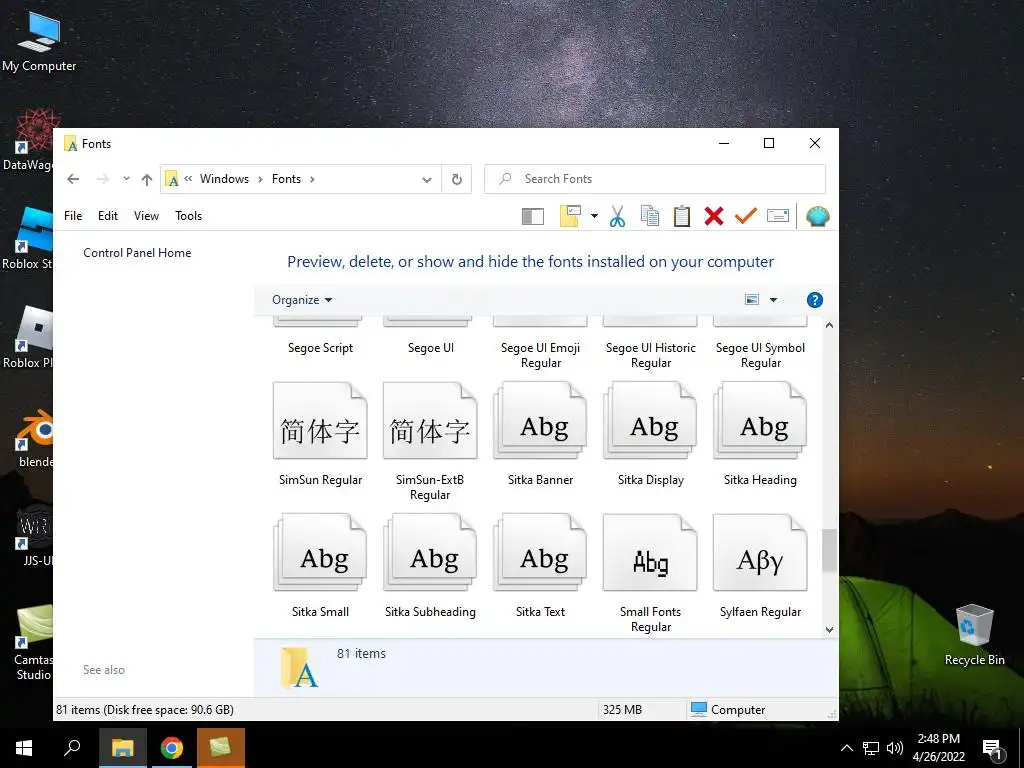Select the SimSun Regular font

320,434
